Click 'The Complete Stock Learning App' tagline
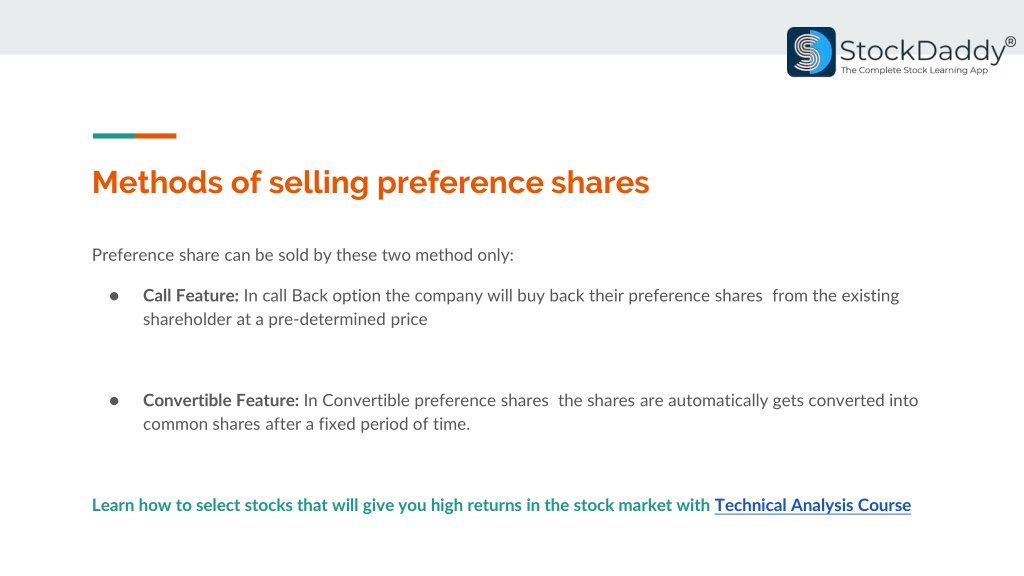 (914, 70)
